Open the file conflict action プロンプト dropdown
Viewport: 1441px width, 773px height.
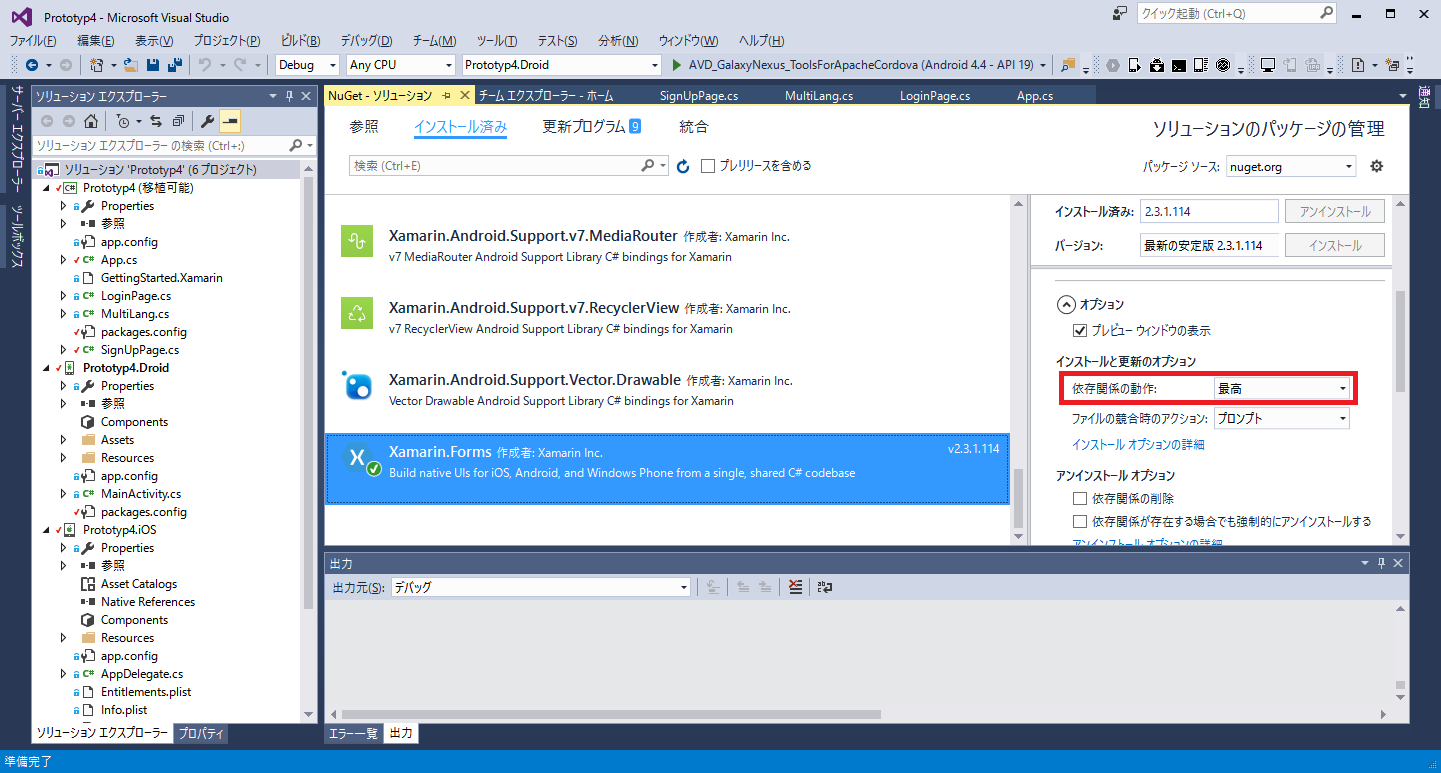pyautogui.click(x=1281, y=419)
